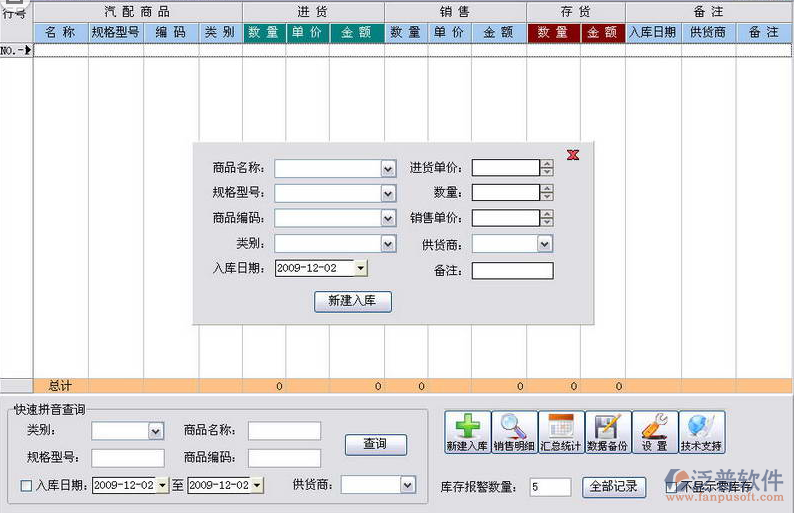Toggle the 不显示零库存 checkbox
794x513 pixels.
point(671,487)
